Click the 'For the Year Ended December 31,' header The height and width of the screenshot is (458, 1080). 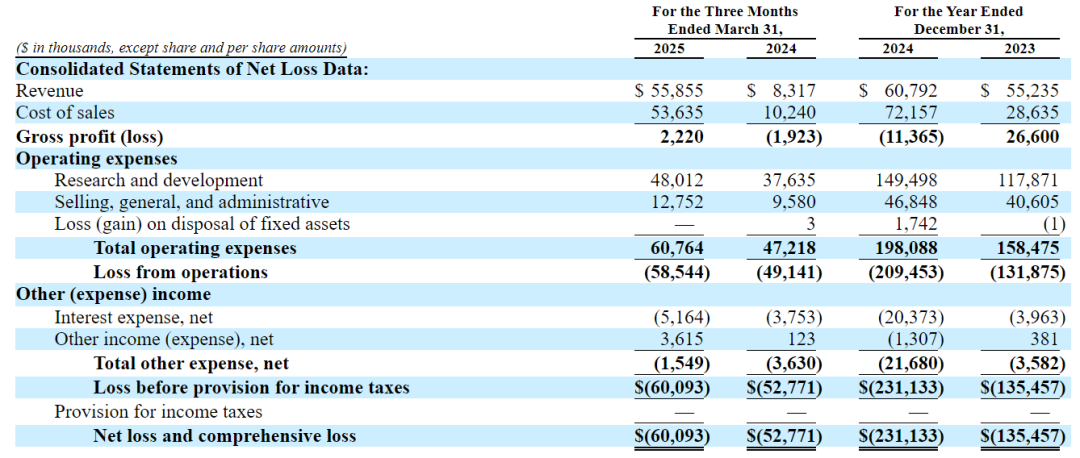tap(958, 21)
